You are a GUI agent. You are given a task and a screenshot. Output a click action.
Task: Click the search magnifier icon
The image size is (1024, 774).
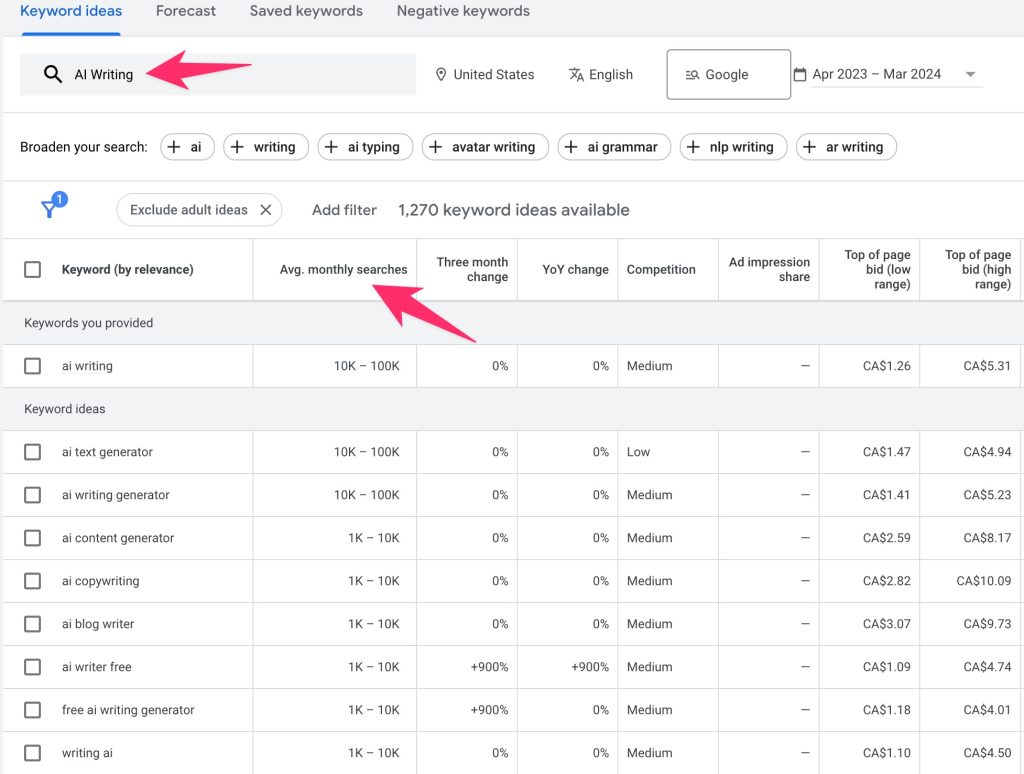(x=53, y=75)
